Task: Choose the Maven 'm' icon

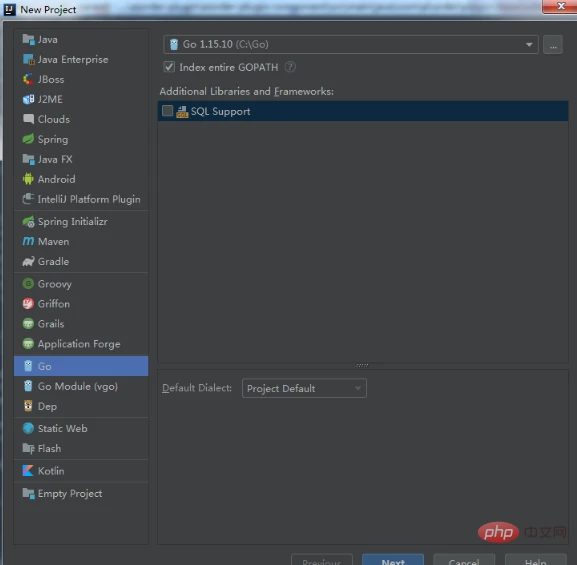Action: (28, 241)
